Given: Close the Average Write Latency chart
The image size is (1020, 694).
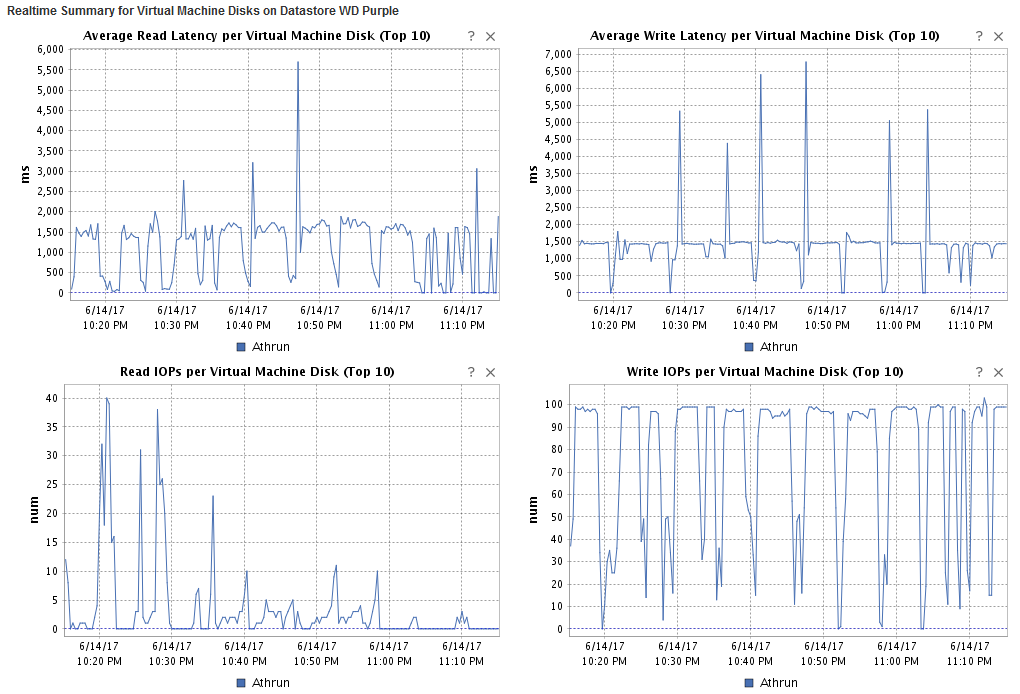Looking at the screenshot, I should pyautogui.click(x=996, y=35).
